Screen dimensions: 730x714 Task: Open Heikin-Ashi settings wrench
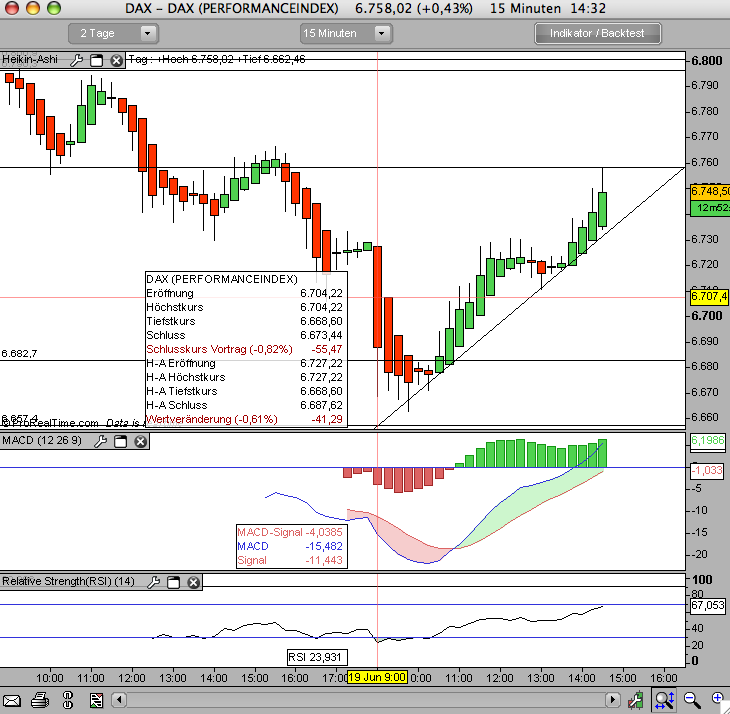[77, 60]
